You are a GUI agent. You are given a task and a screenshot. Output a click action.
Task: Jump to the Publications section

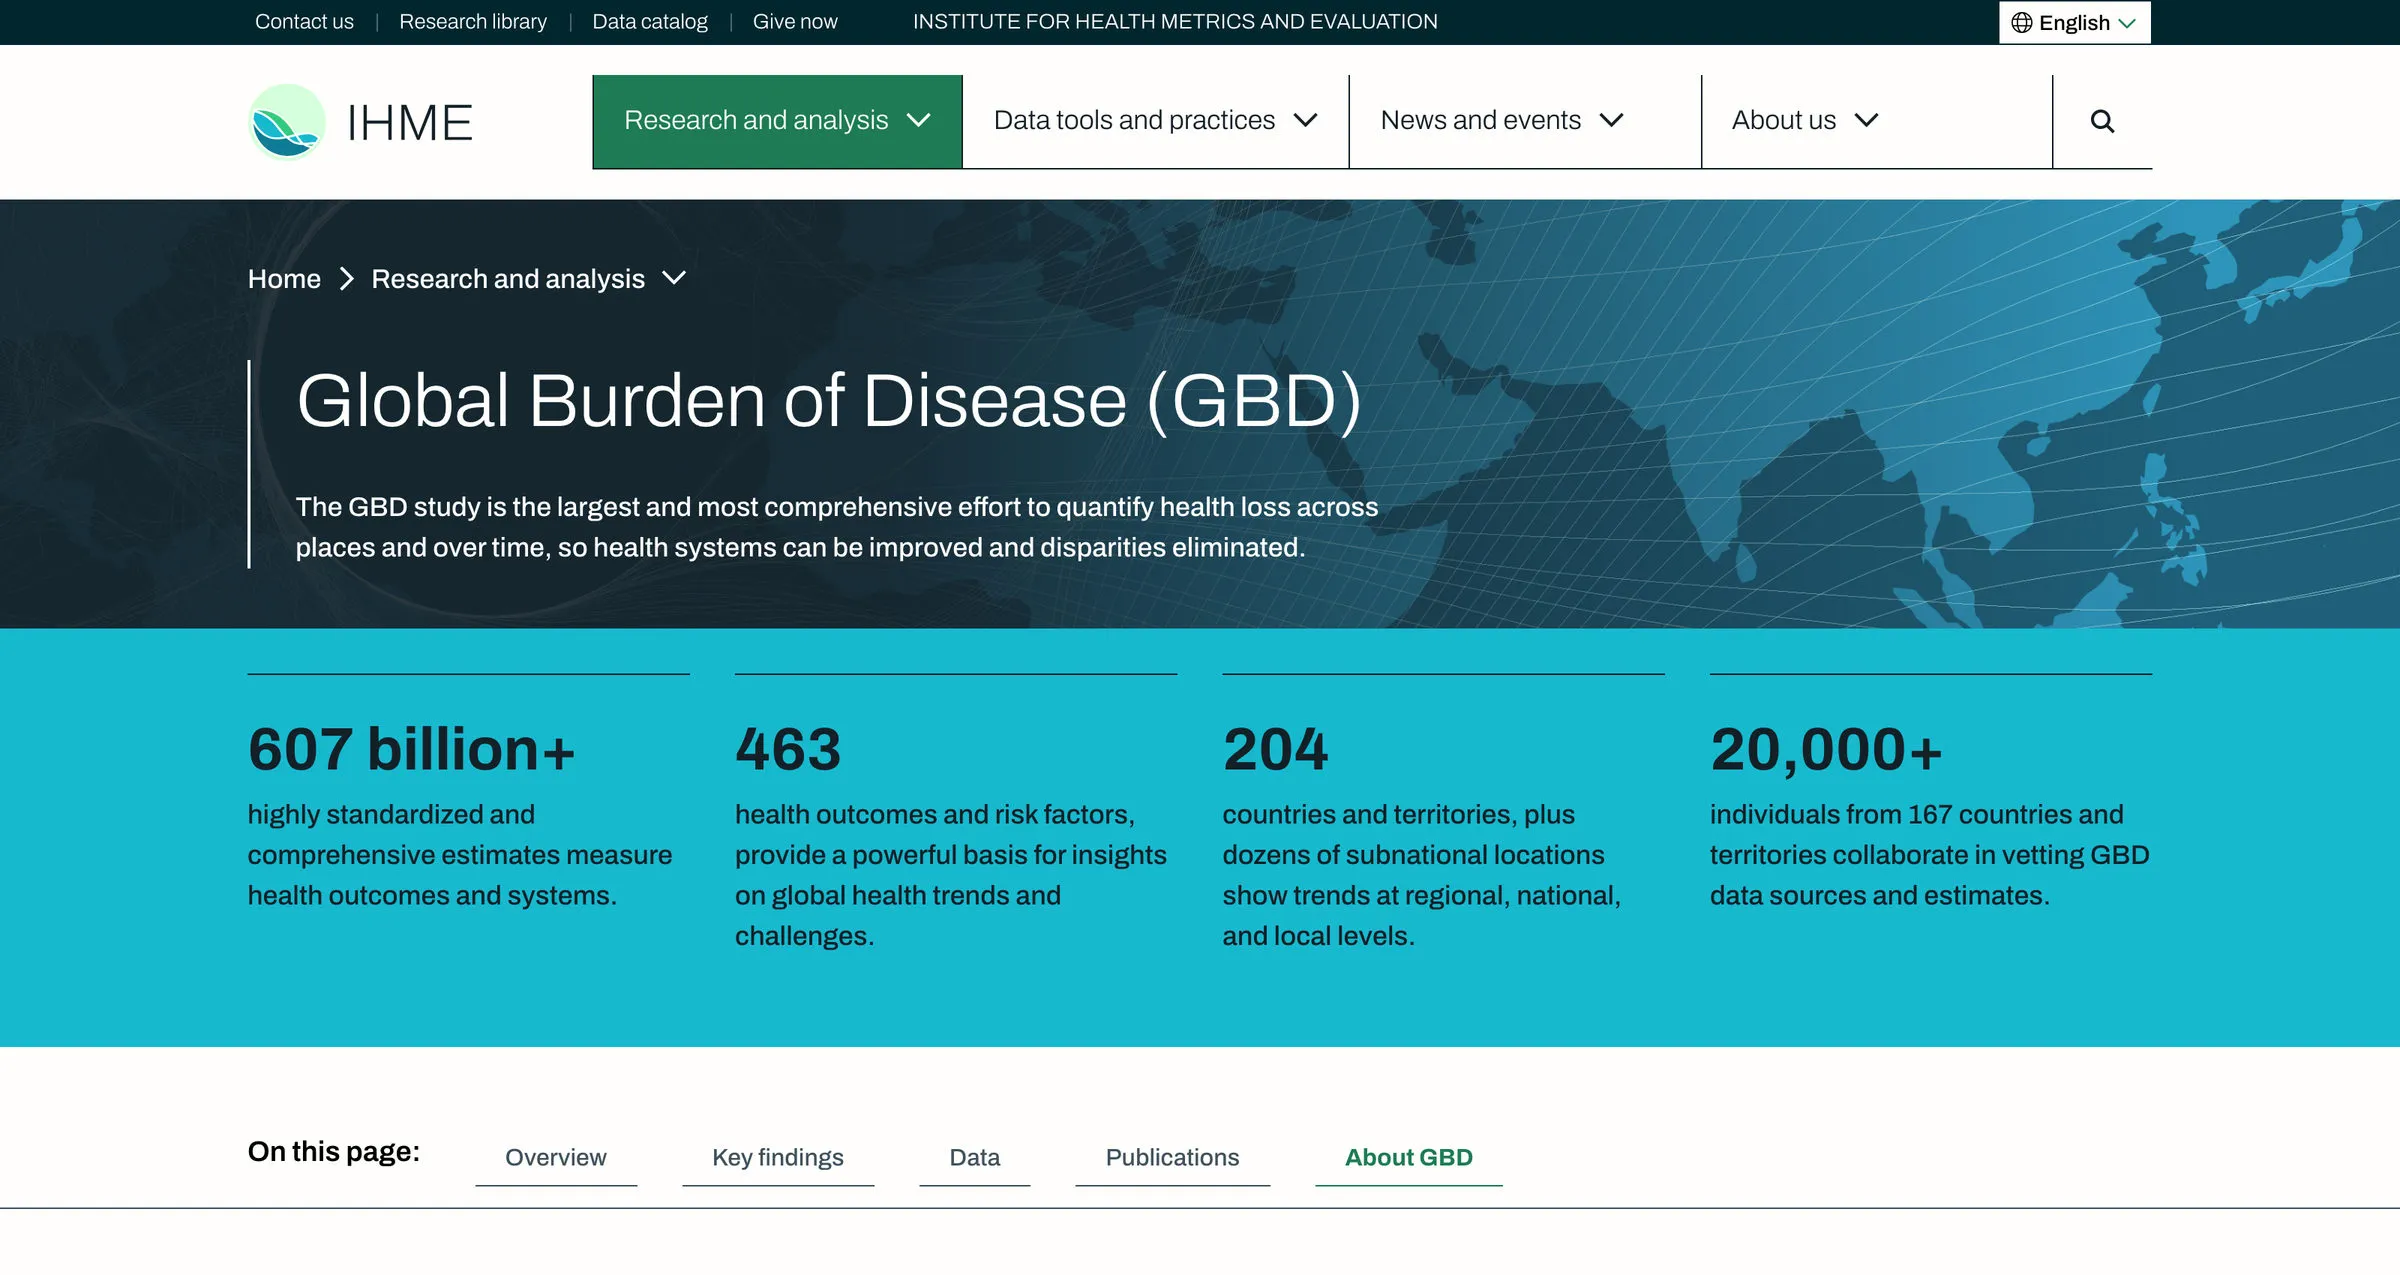pos(1172,1157)
